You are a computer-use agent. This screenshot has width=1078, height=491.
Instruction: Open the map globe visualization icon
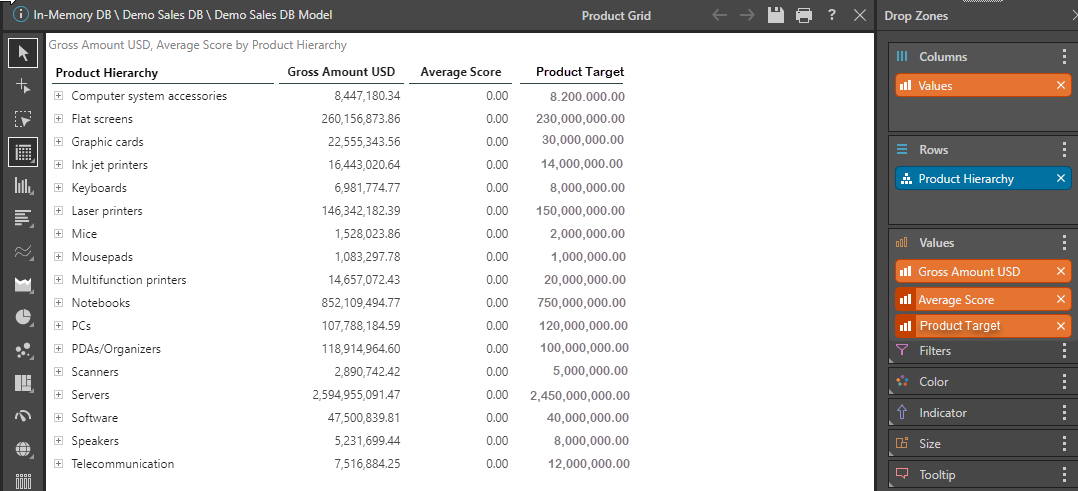point(23,450)
